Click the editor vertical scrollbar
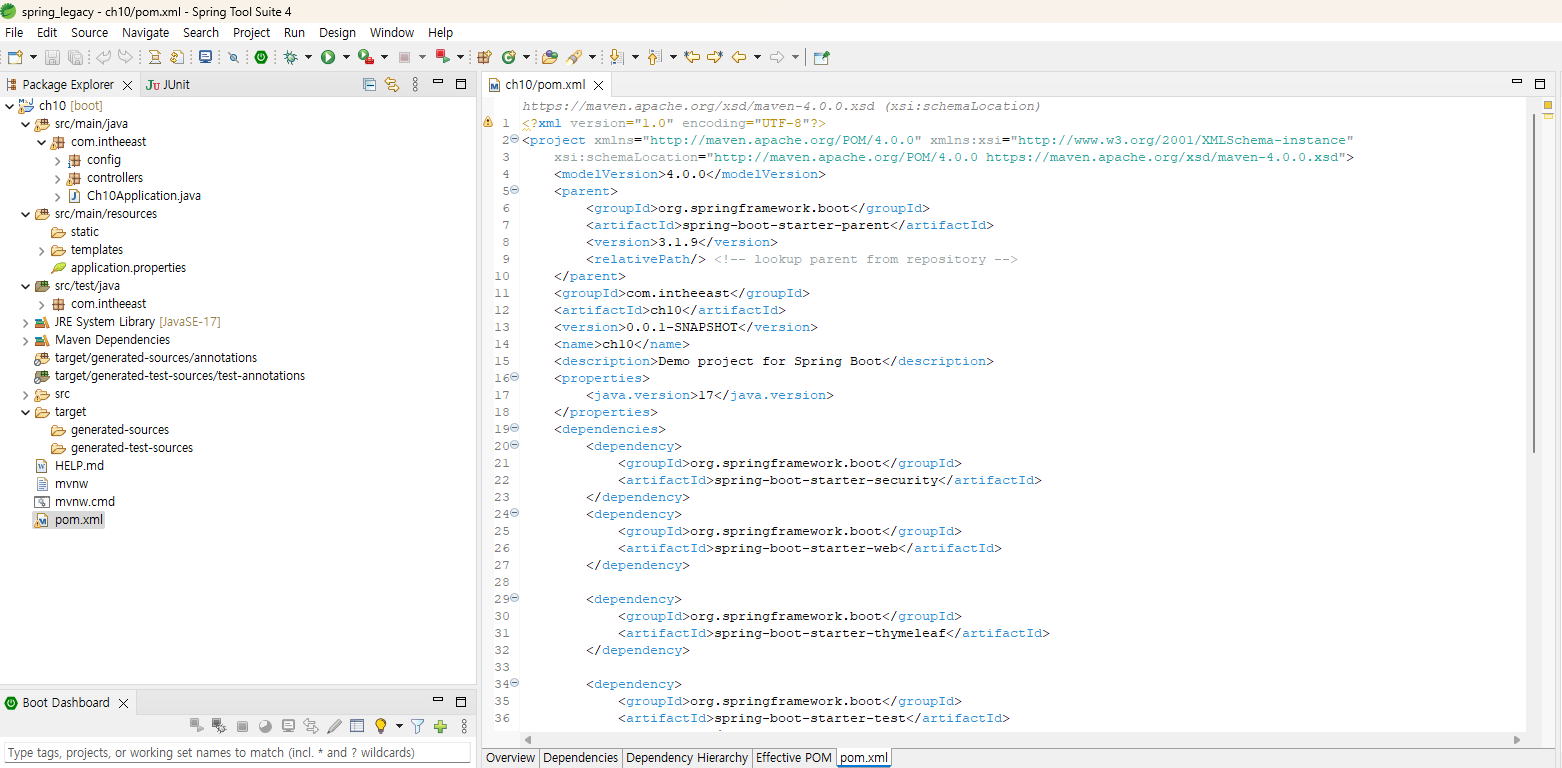The height and width of the screenshot is (768, 1562). (x=1535, y=283)
